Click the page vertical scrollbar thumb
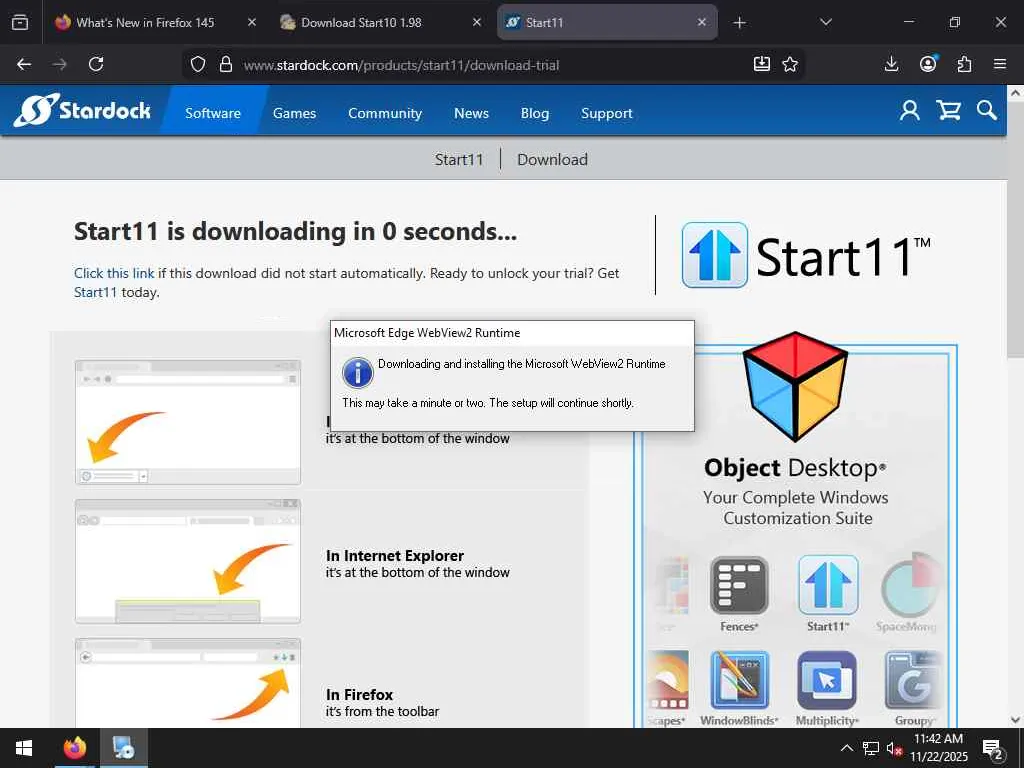1024x768 pixels. (1016, 229)
